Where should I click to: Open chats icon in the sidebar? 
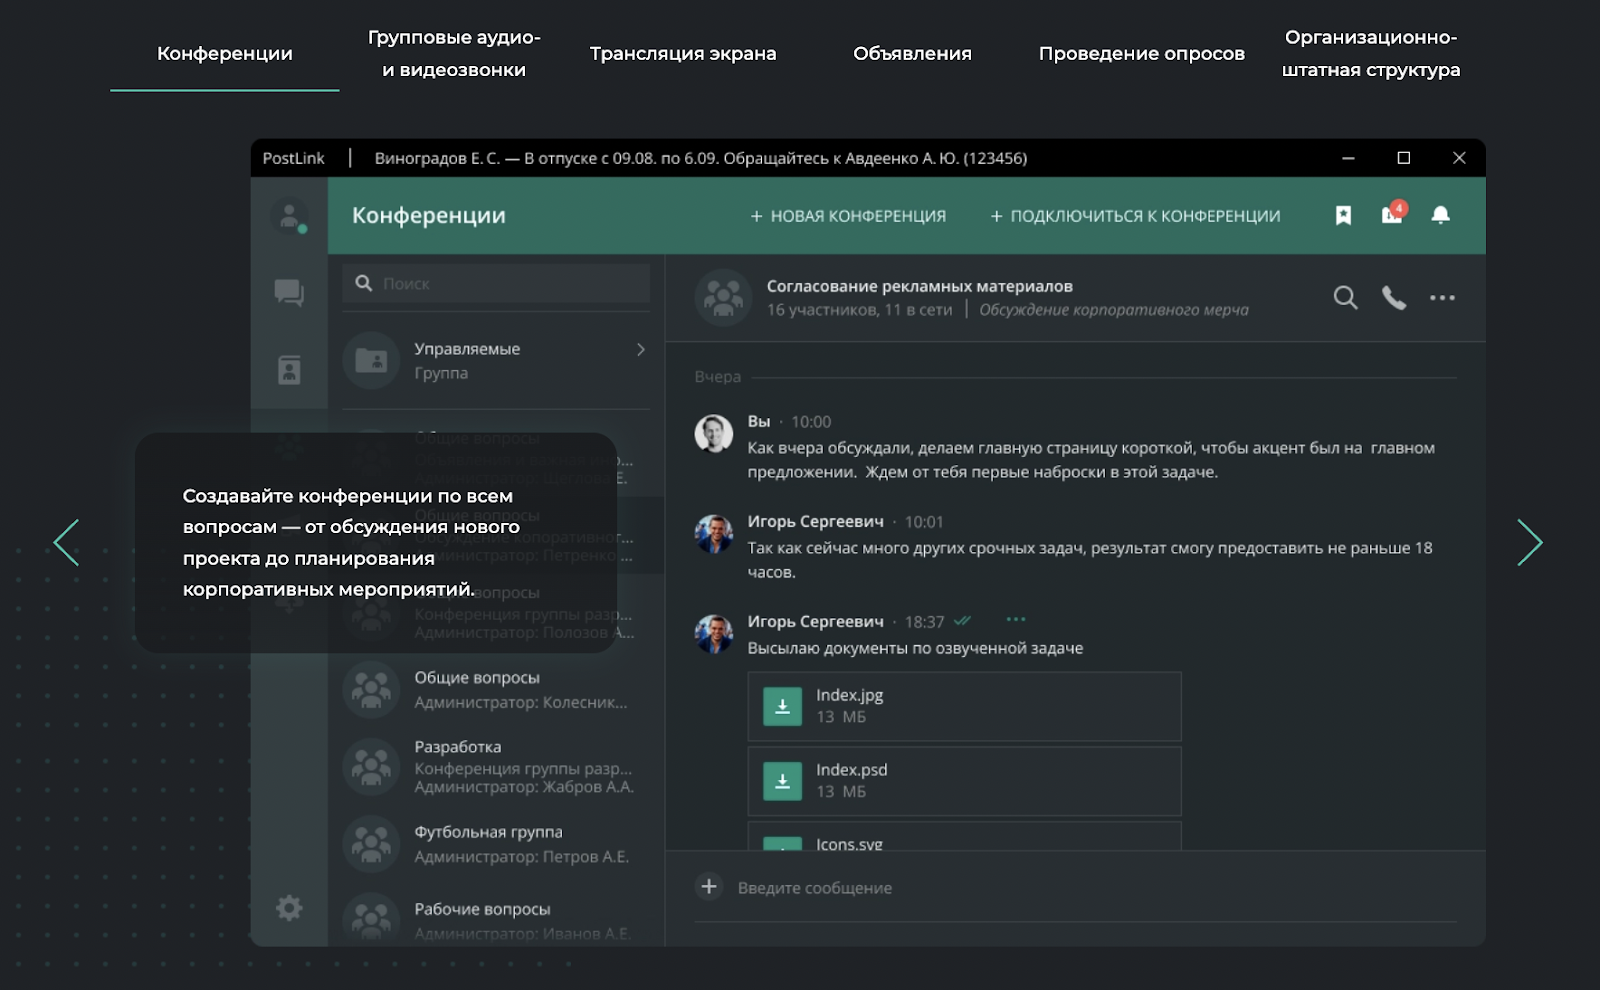pos(289,293)
